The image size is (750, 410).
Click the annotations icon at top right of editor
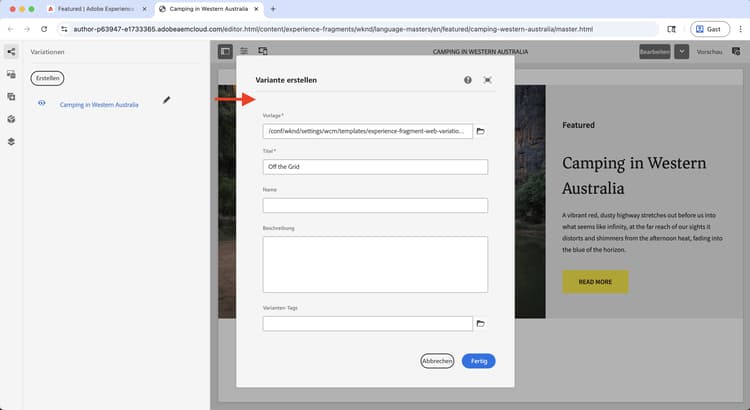click(736, 52)
